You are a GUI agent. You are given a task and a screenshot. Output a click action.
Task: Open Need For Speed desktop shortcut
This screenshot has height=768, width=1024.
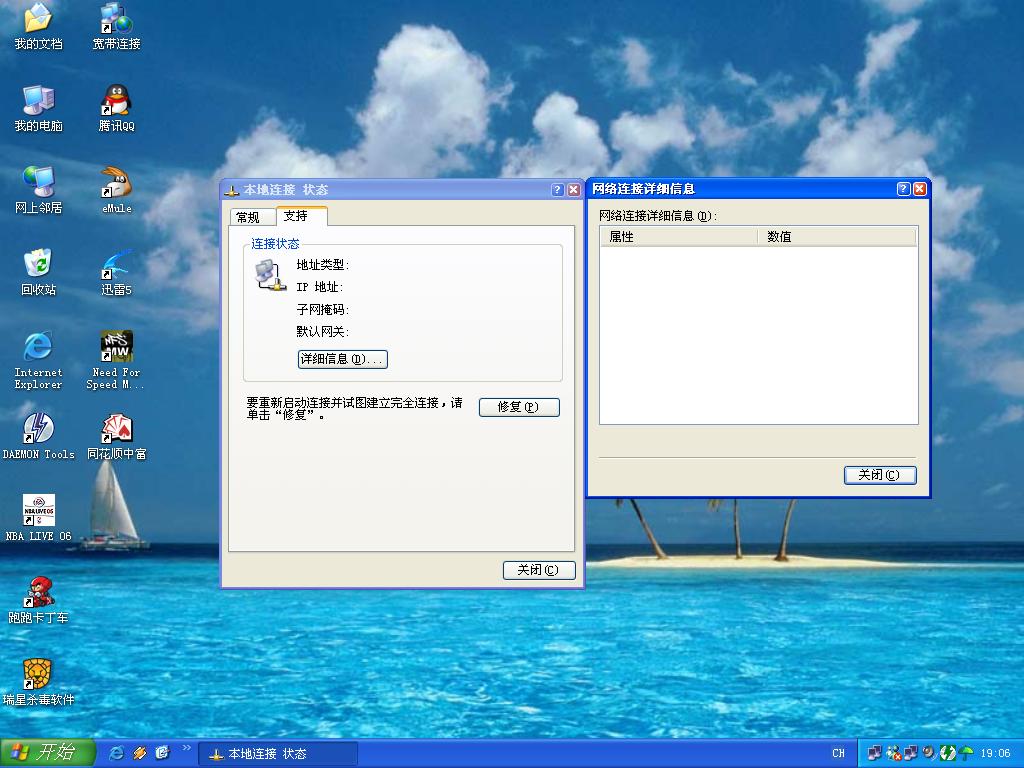tap(116, 347)
